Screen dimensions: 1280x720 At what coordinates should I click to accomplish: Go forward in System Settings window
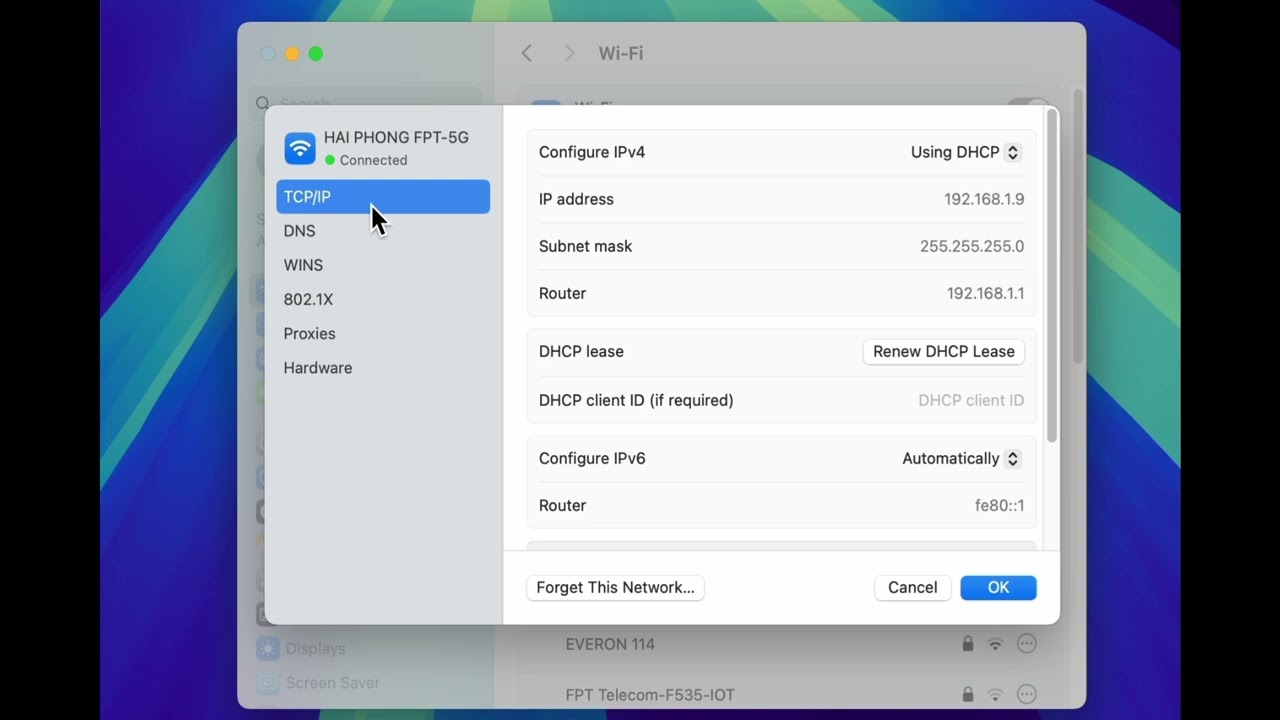click(569, 53)
